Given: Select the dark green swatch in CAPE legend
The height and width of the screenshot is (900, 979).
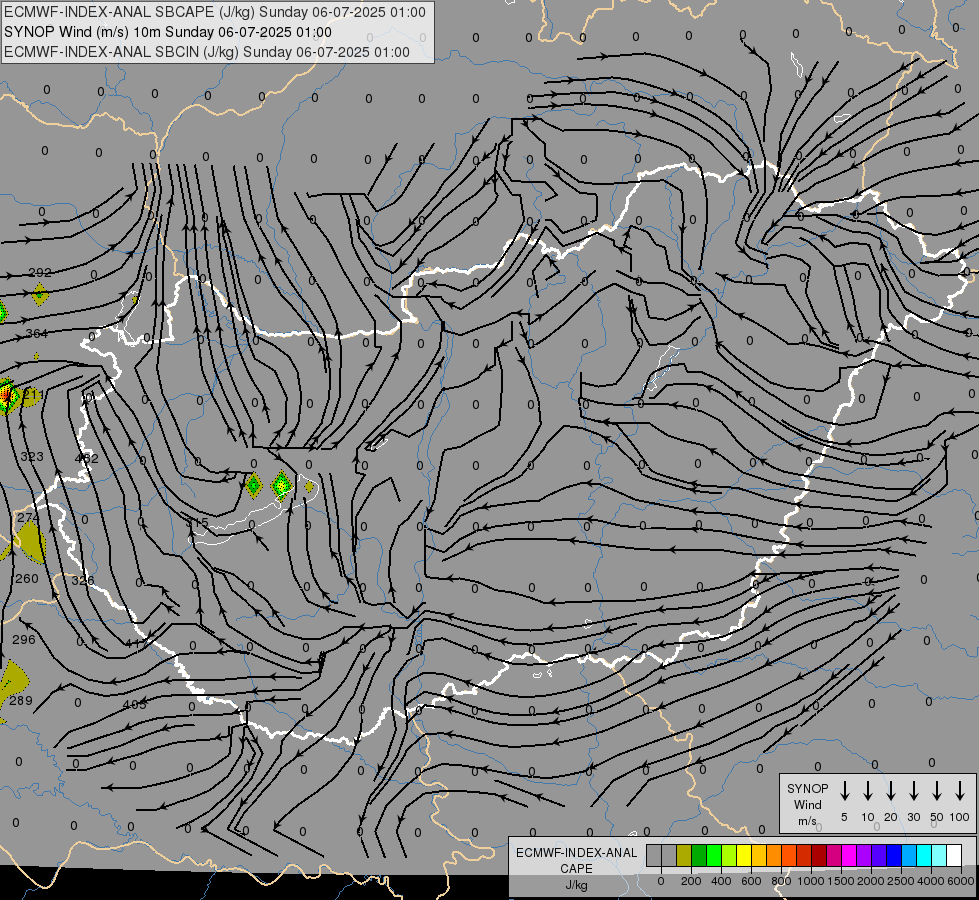Looking at the screenshot, I should click(x=699, y=855).
